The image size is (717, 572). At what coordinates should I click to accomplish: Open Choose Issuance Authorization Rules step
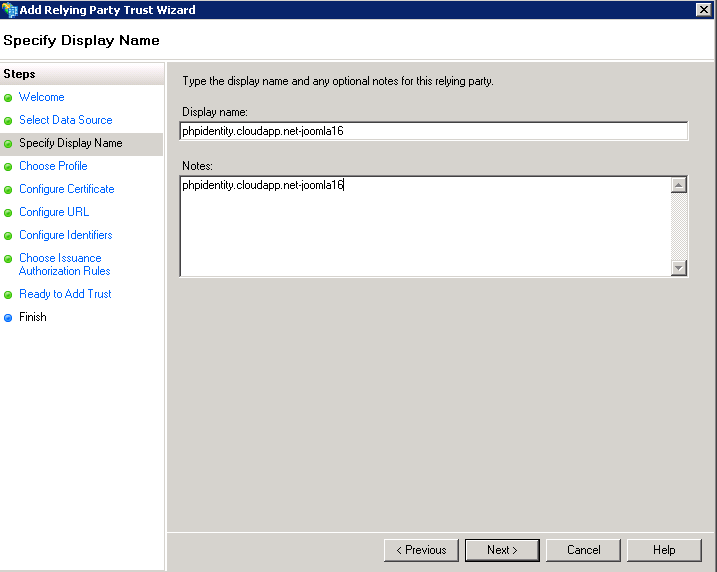[x=64, y=264]
